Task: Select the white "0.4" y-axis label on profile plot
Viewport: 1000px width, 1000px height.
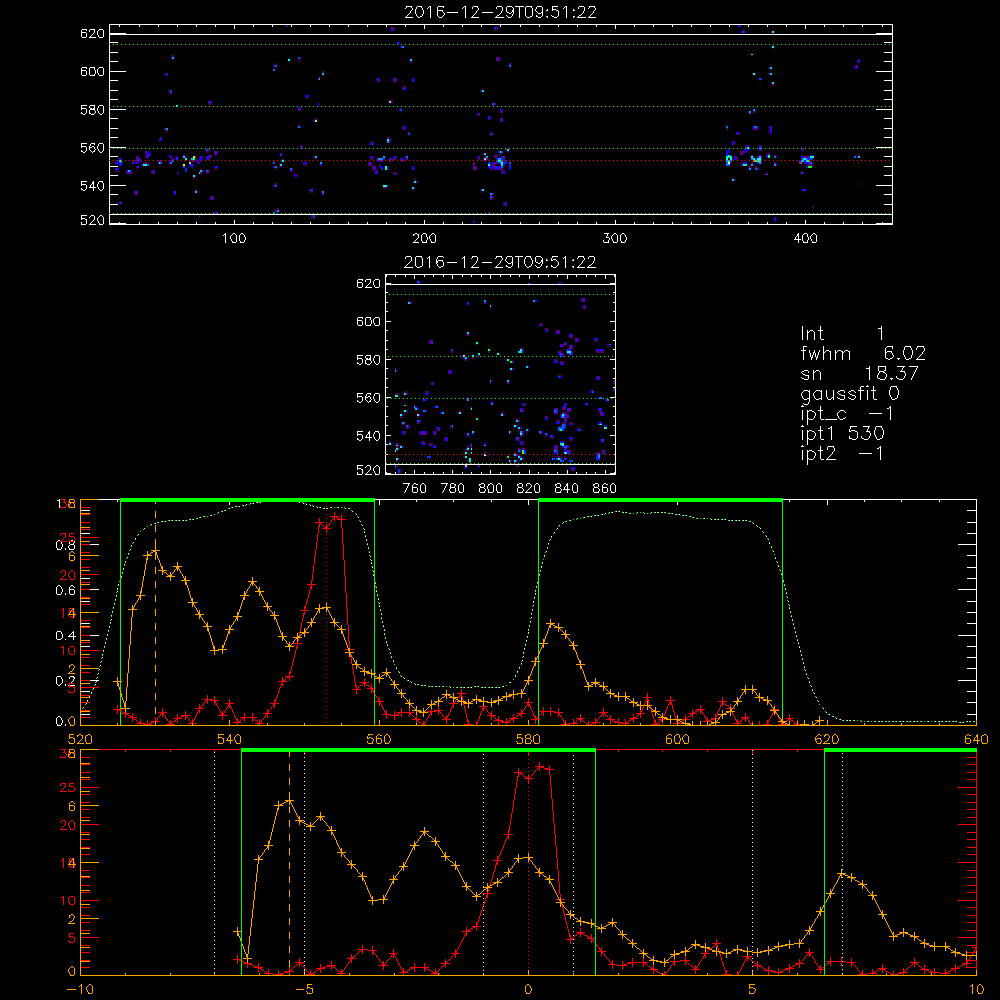Action: click(x=65, y=636)
